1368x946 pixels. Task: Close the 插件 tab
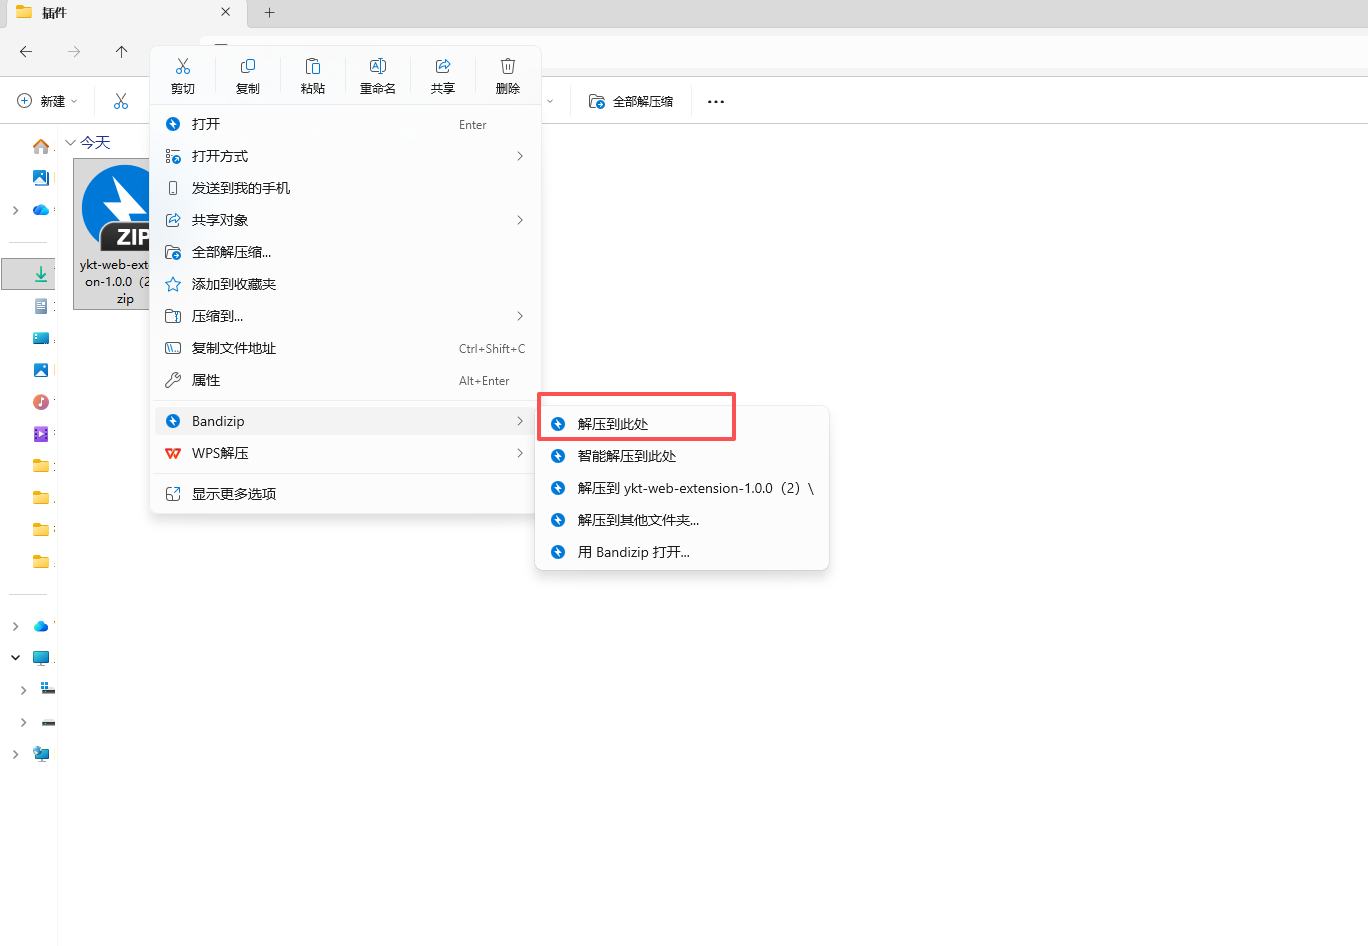226,13
